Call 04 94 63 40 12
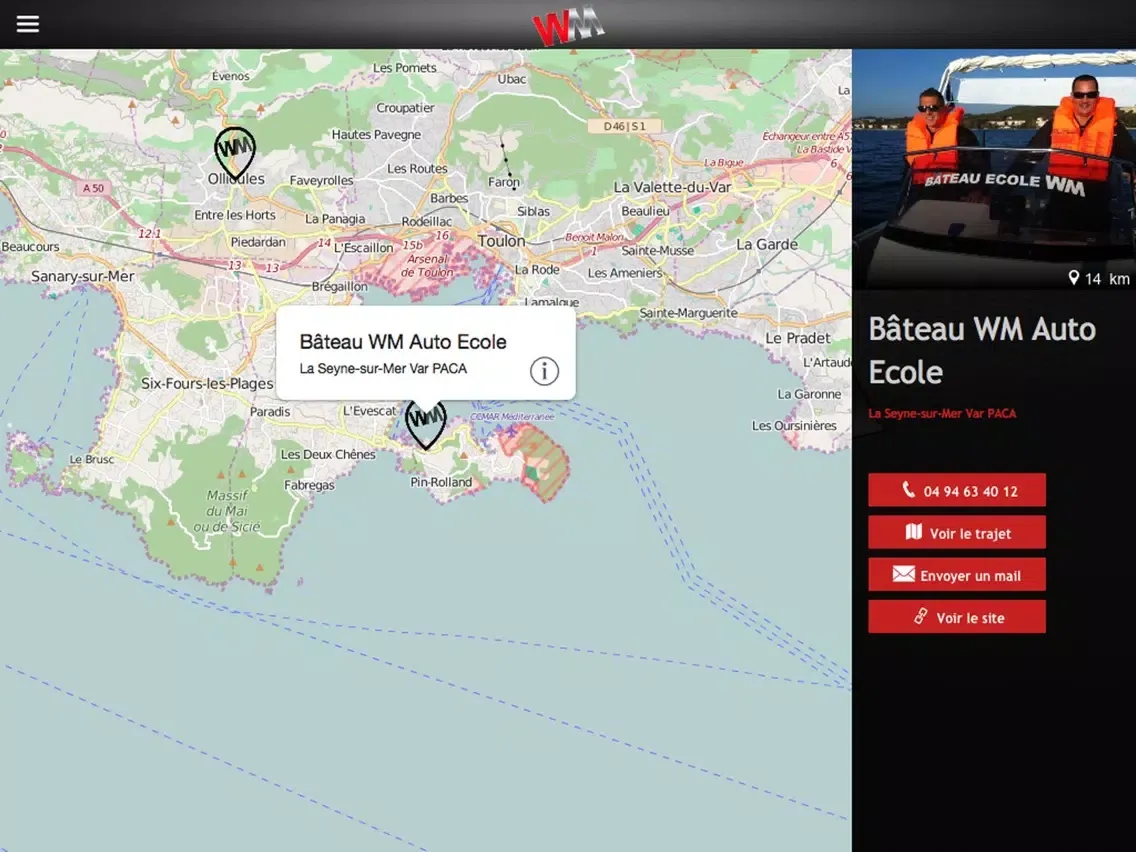This screenshot has width=1136, height=852. point(956,490)
